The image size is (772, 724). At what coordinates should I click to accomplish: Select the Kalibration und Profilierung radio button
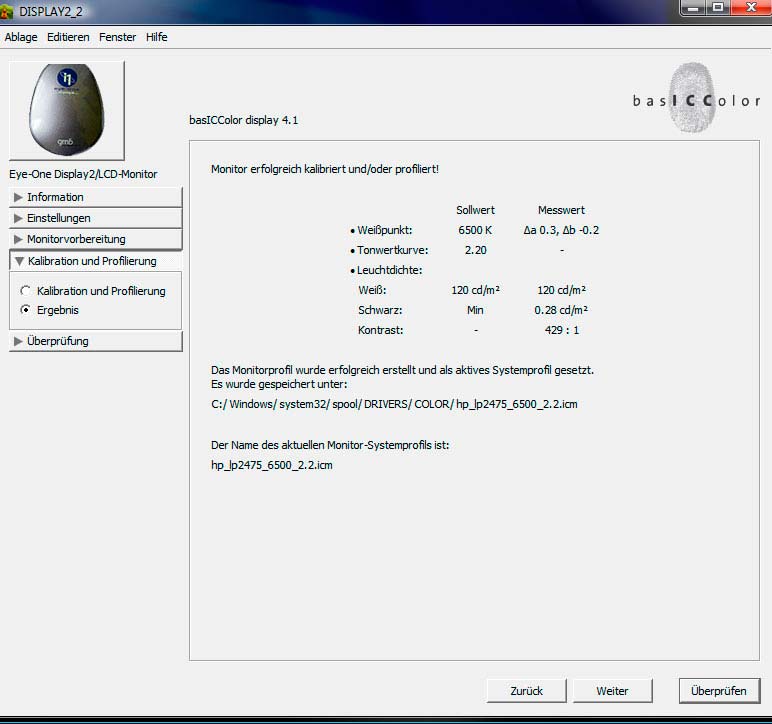[x=26, y=291]
